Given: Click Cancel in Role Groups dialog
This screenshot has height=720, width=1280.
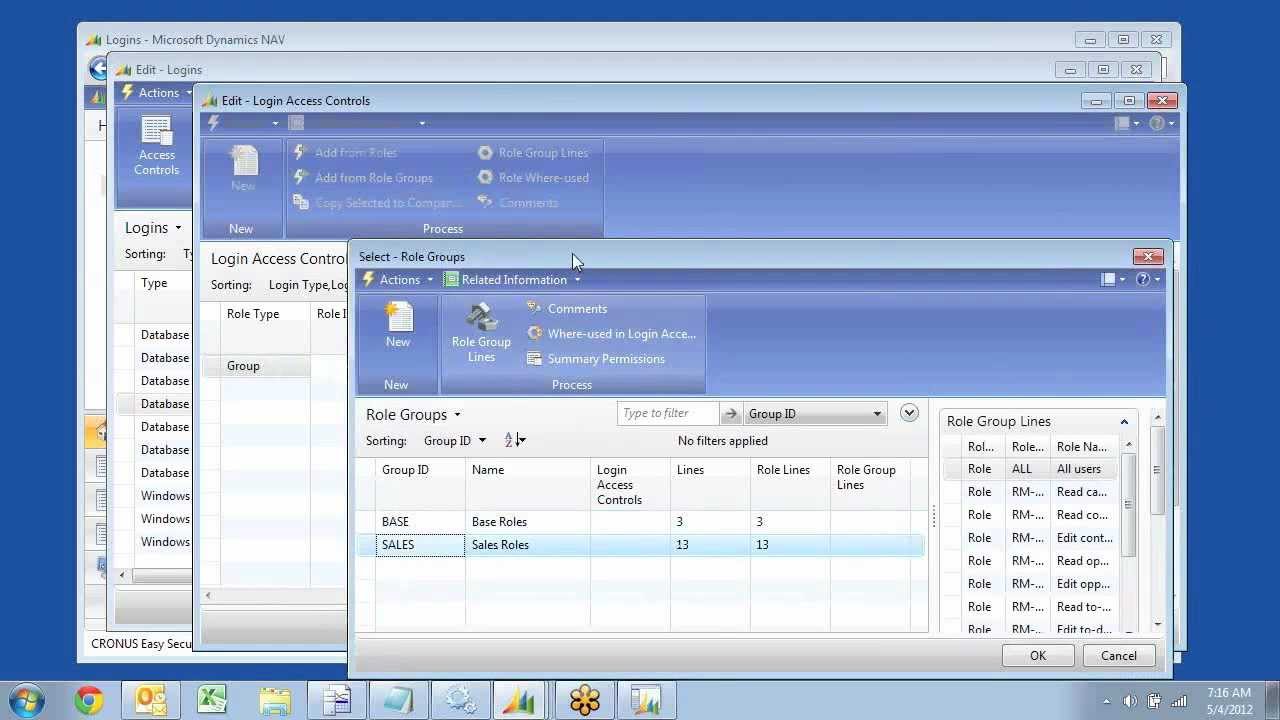Looking at the screenshot, I should (x=1119, y=656).
